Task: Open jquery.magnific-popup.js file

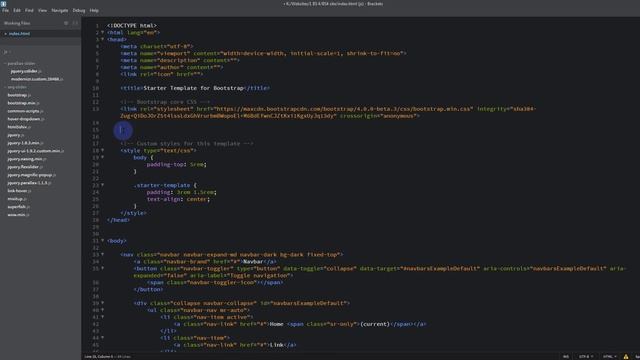Action: tap(31, 175)
